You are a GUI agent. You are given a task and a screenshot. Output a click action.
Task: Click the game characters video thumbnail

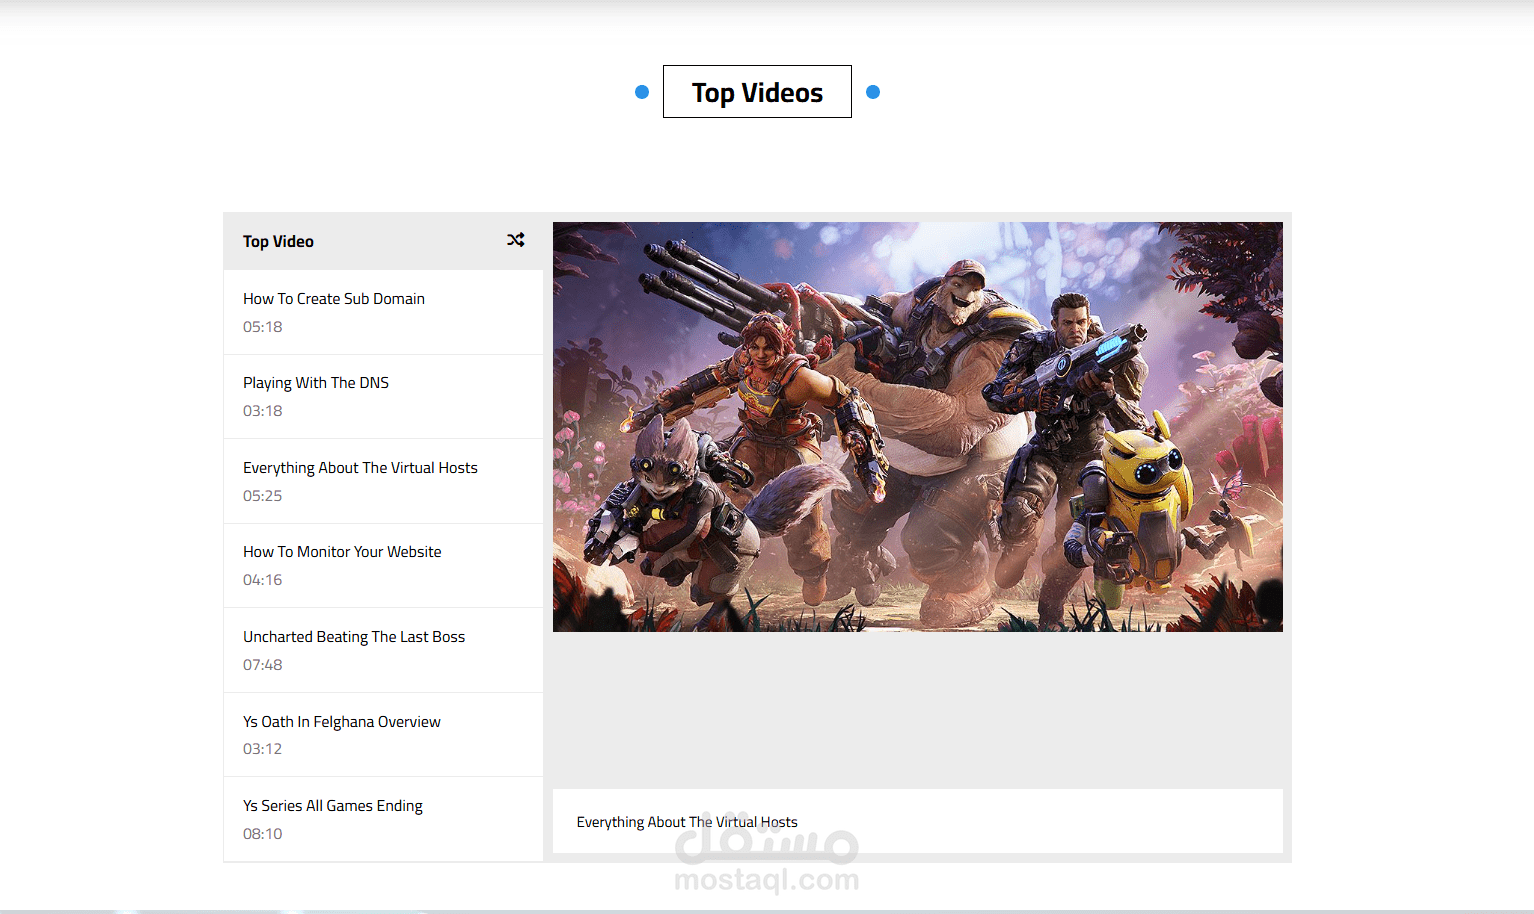pos(918,427)
